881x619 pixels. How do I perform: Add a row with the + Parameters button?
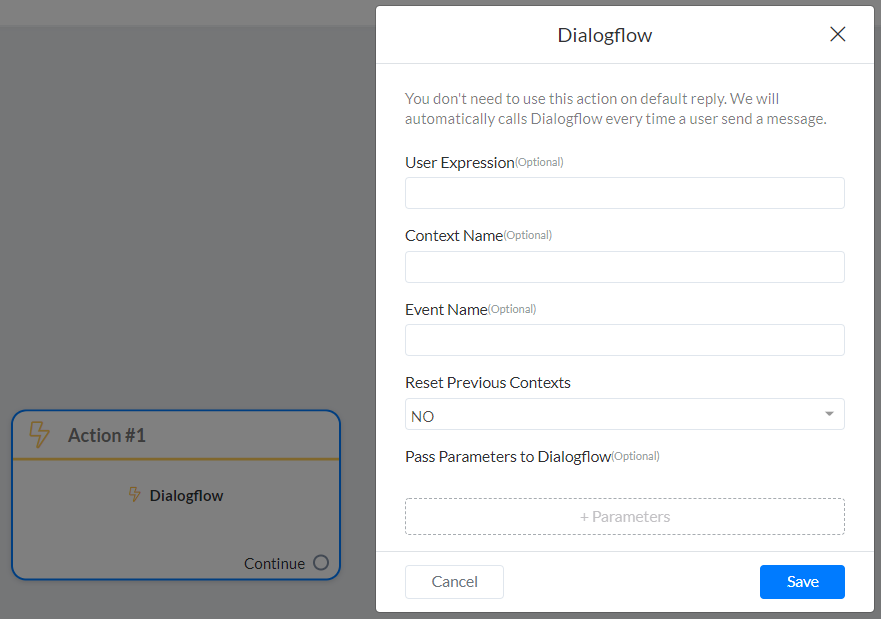624,517
